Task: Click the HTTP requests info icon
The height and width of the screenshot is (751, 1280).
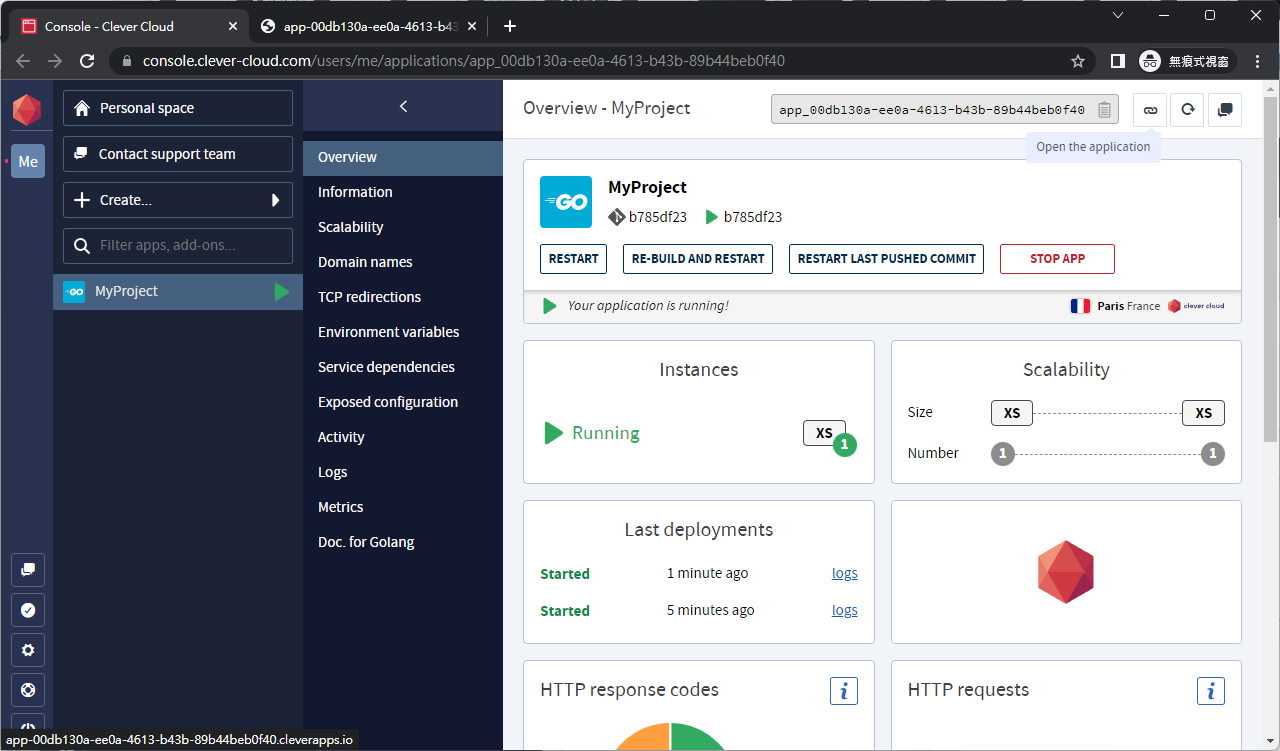Action: coord(1211,690)
